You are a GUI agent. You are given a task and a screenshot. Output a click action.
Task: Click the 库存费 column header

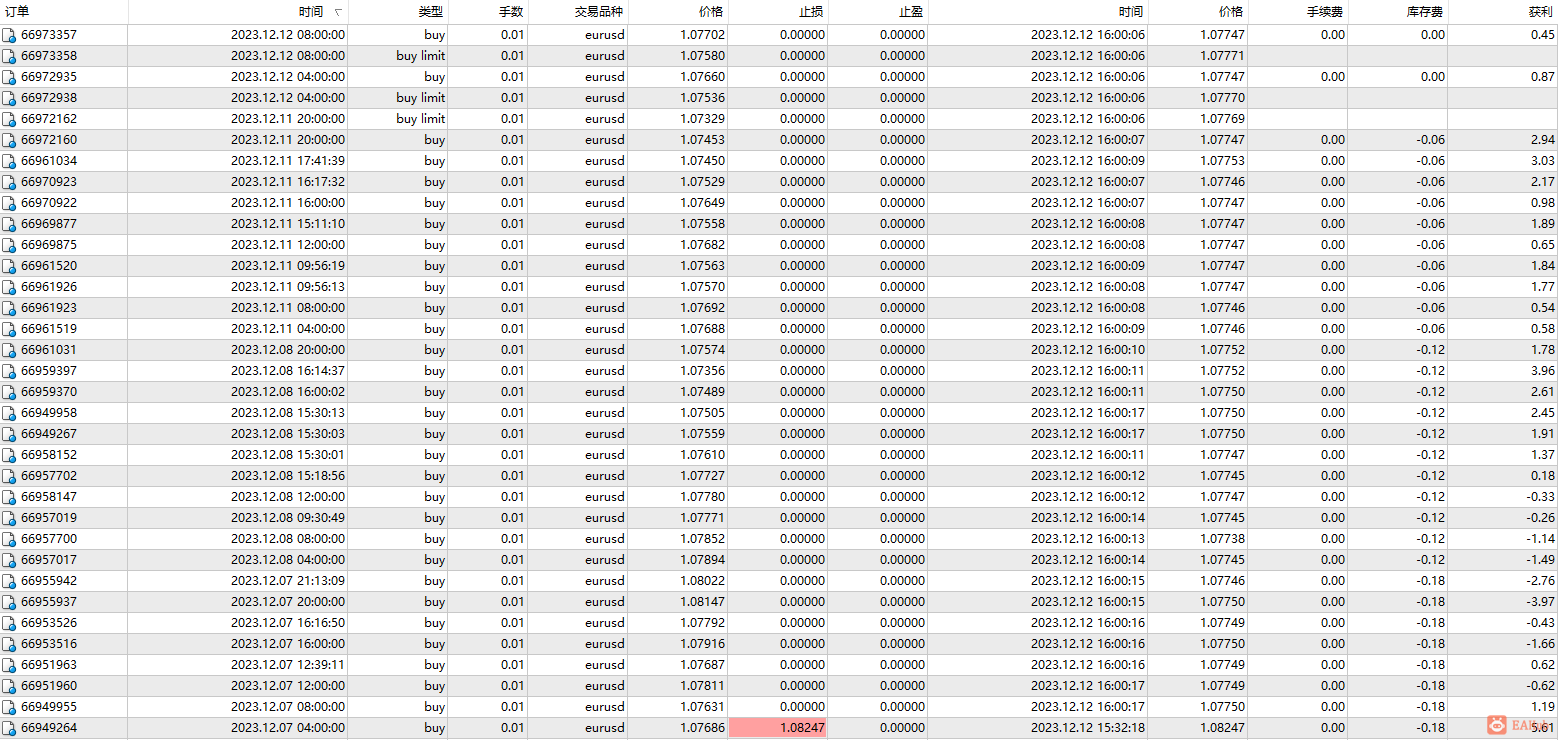click(1398, 12)
